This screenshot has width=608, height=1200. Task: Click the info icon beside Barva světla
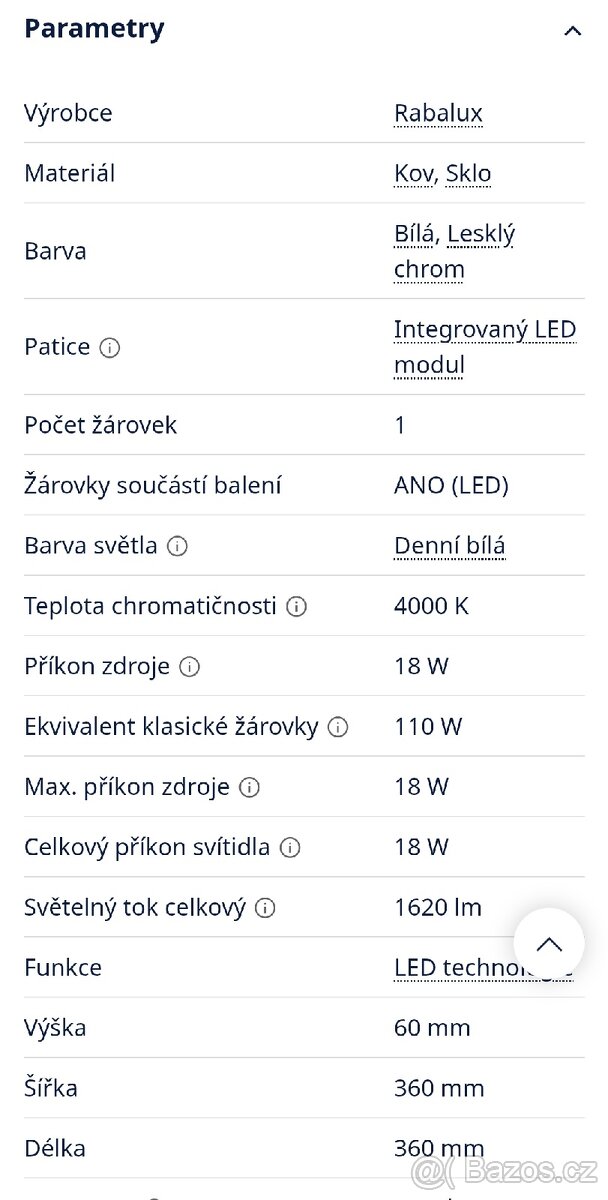(177, 547)
